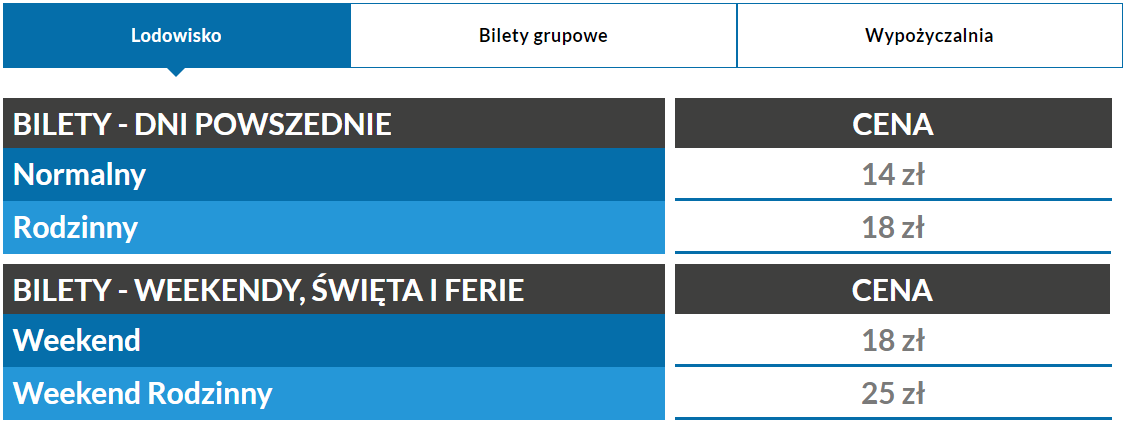Click the arrow pointer below Lodowisko tab

(x=176, y=71)
